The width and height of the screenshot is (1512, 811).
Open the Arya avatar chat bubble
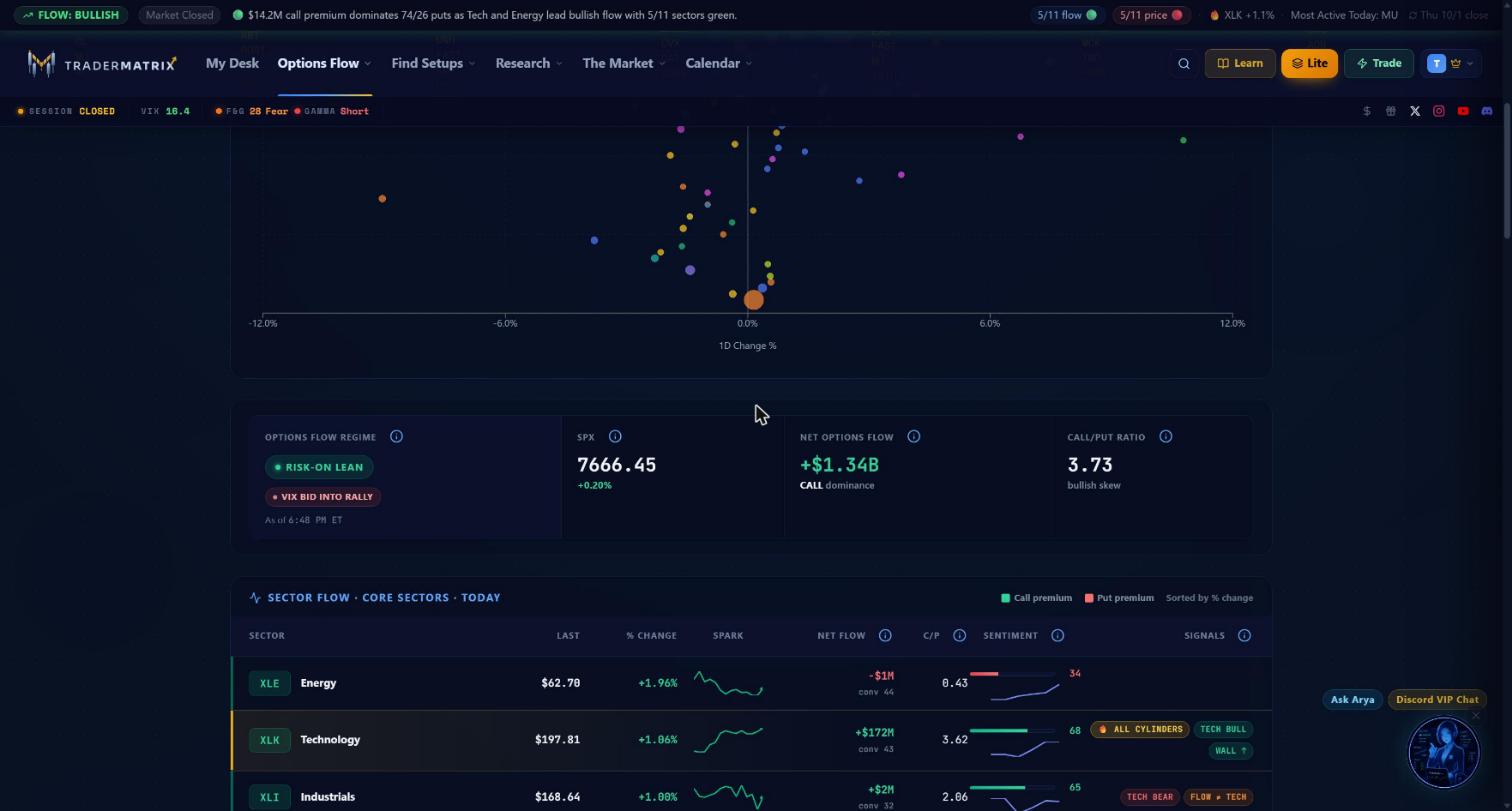[x=1443, y=751]
